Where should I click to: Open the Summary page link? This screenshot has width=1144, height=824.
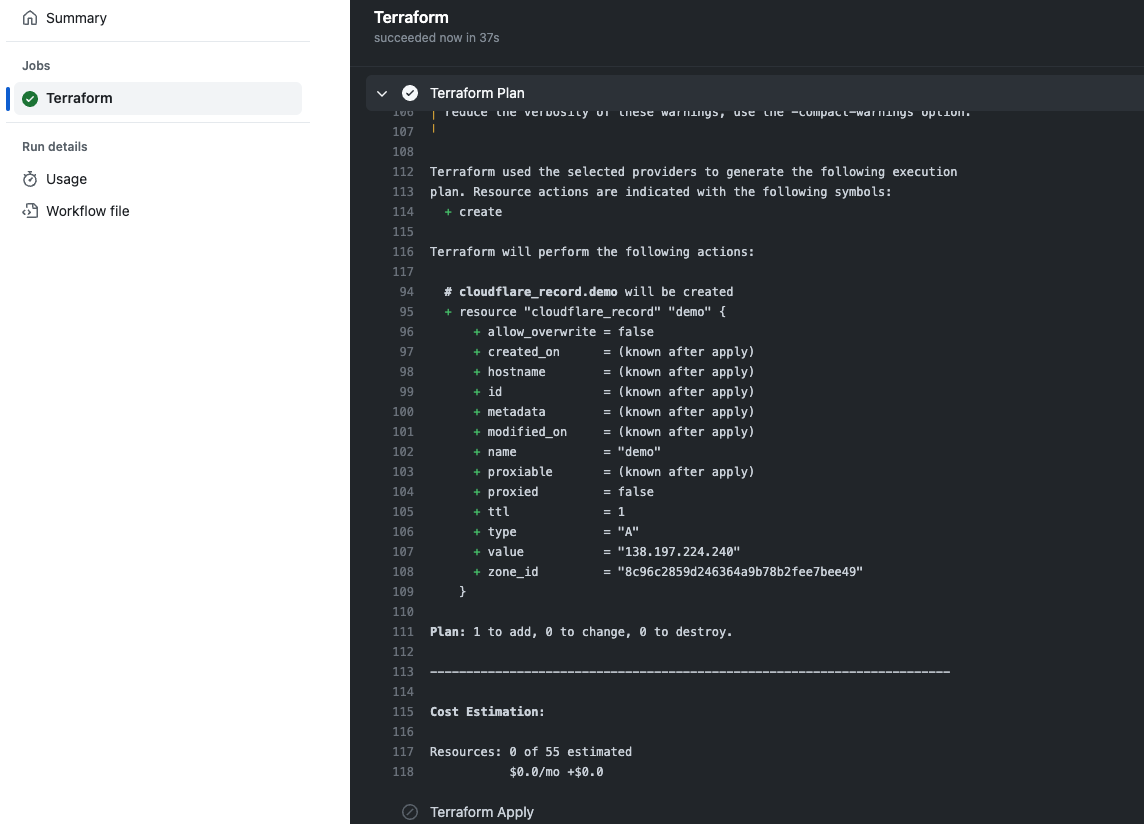(x=76, y=18)
